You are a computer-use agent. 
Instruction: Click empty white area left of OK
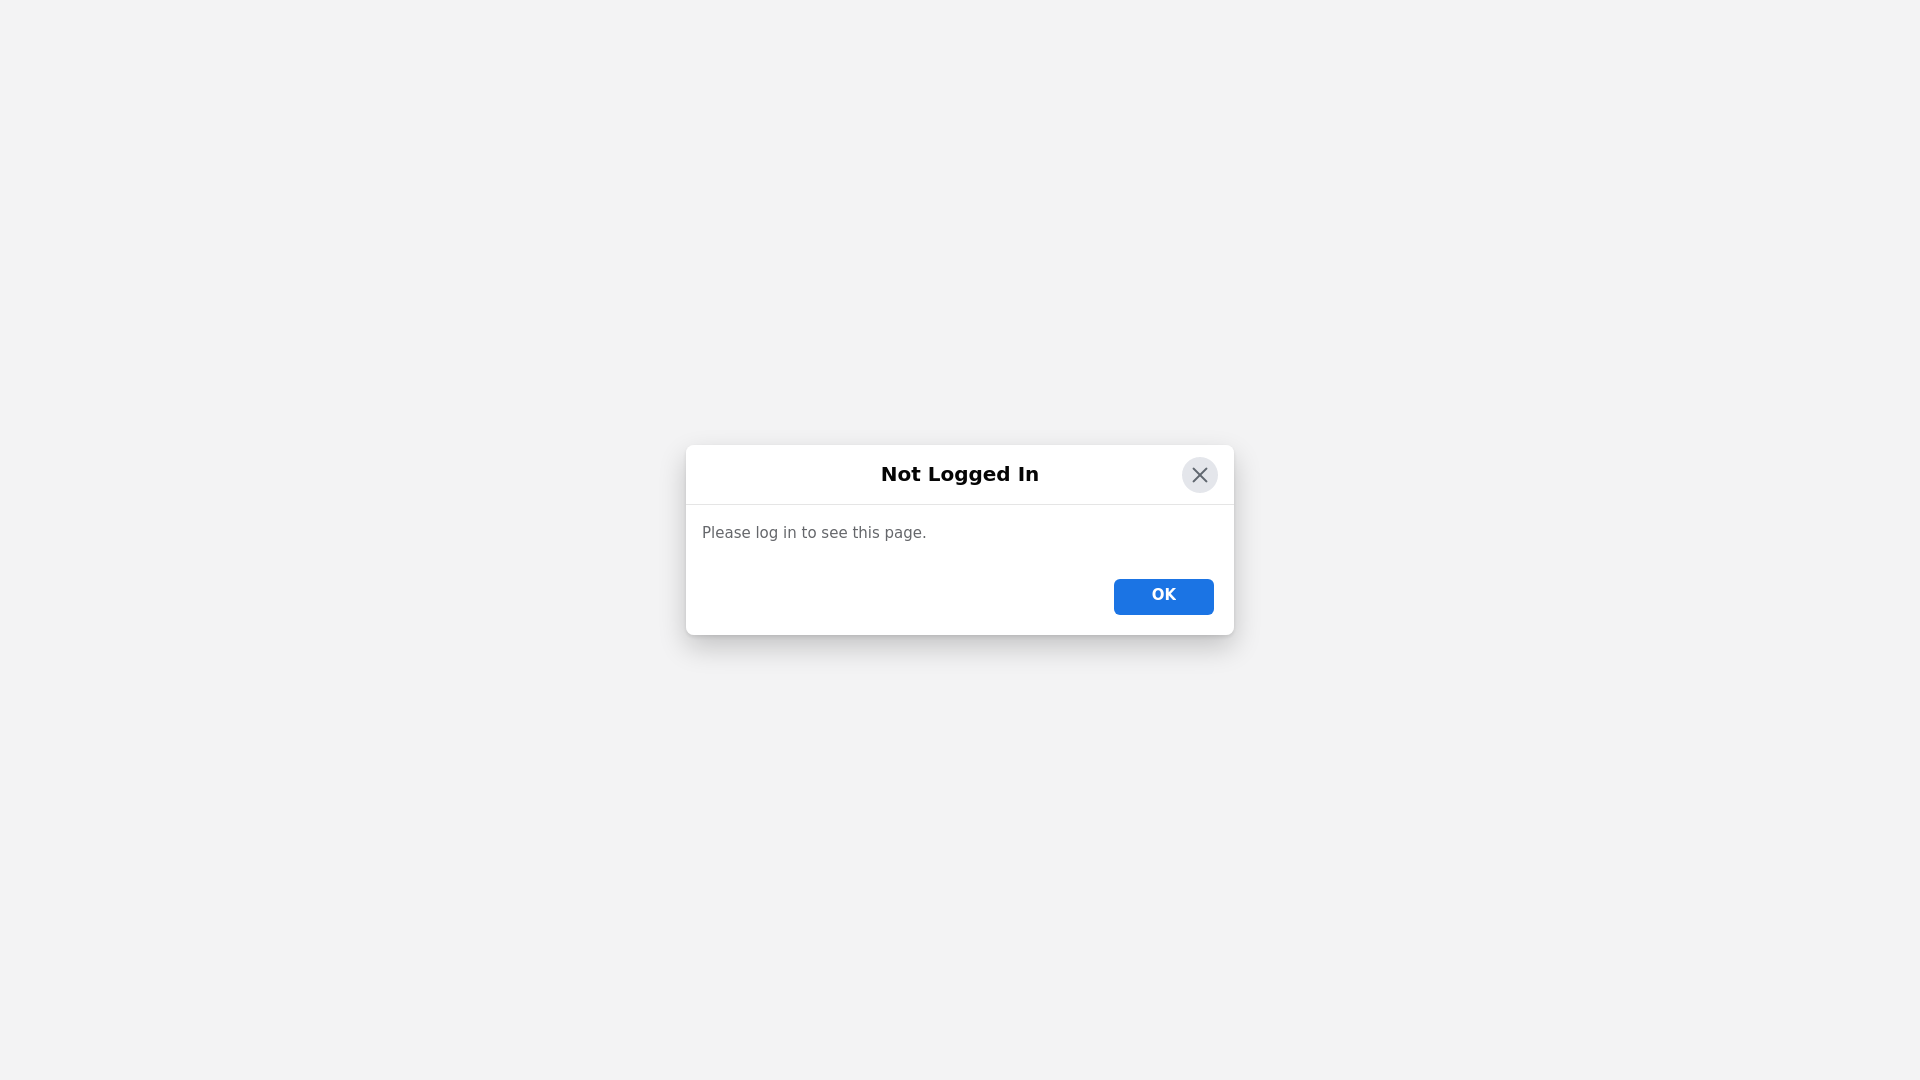click(x=900, y=596)
